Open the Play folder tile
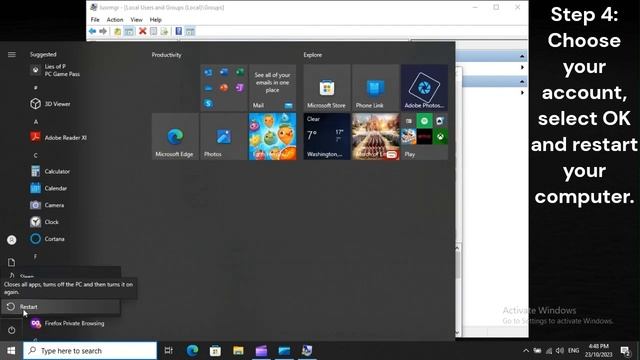Viewport: 640px width, 360px height. [424, 136]
